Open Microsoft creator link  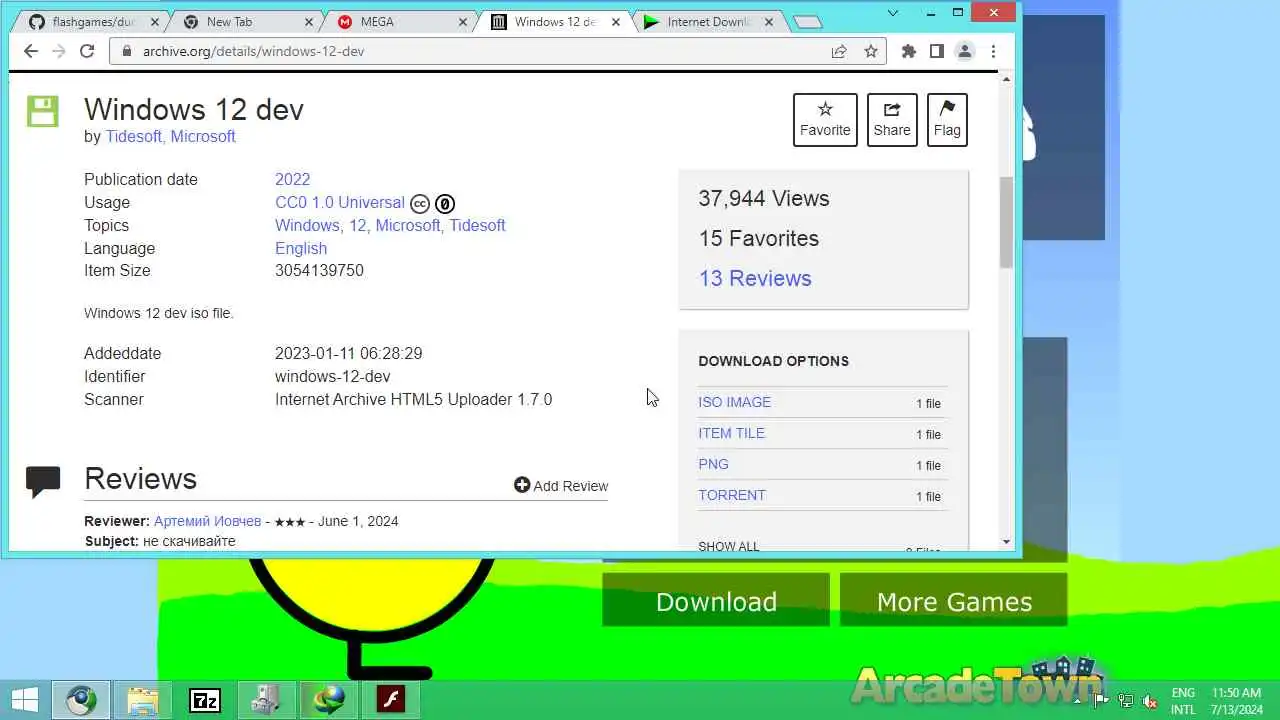click(x=203, y=137)
